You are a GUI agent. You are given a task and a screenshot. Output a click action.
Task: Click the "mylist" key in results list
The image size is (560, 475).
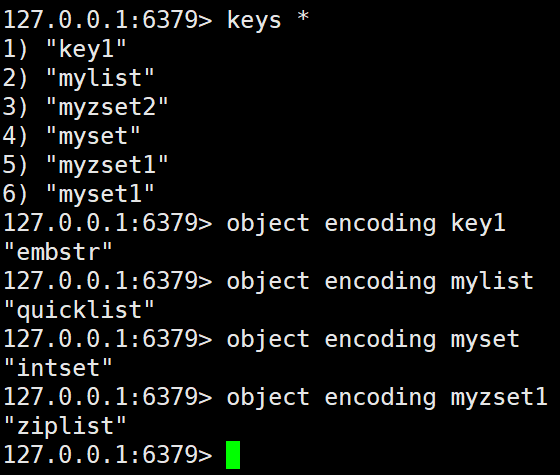pos(100,78)
